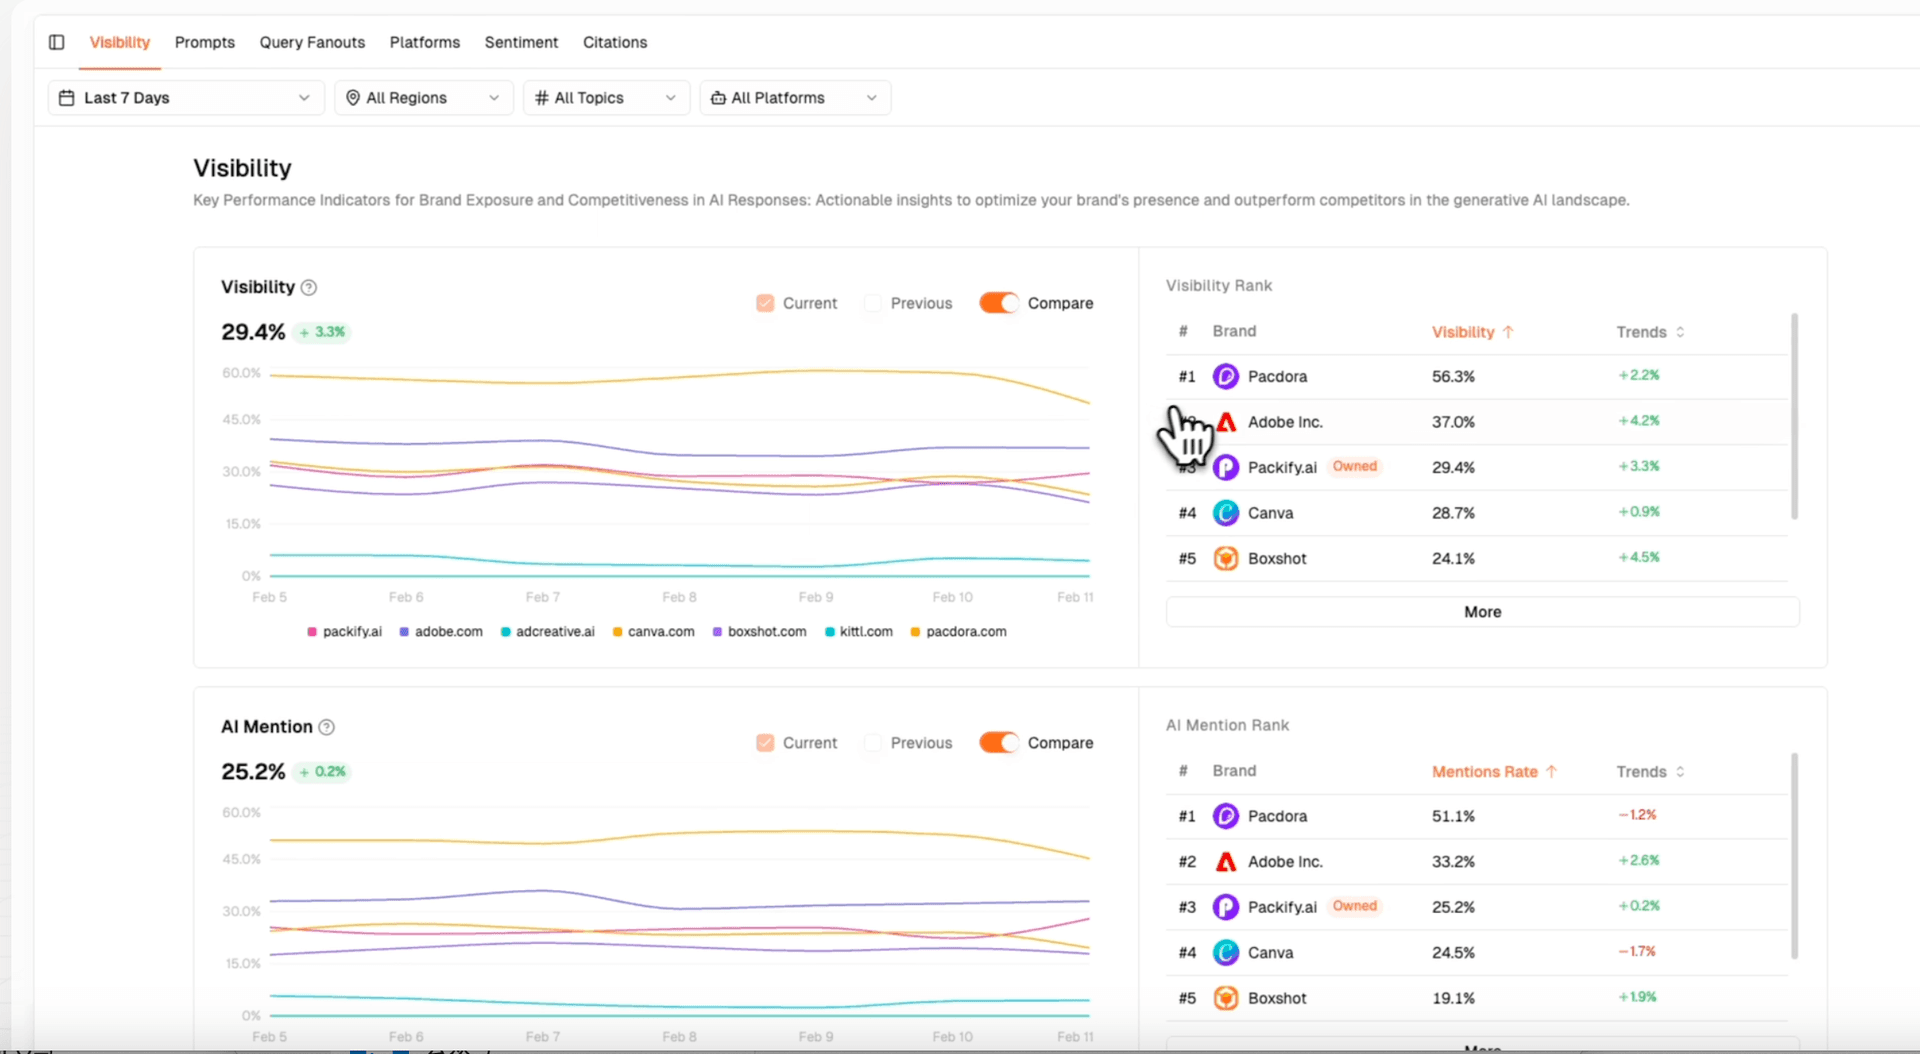Click Adobe logo in Visibility Rank
The image size is (1920, 1054).
point(1226,422)
